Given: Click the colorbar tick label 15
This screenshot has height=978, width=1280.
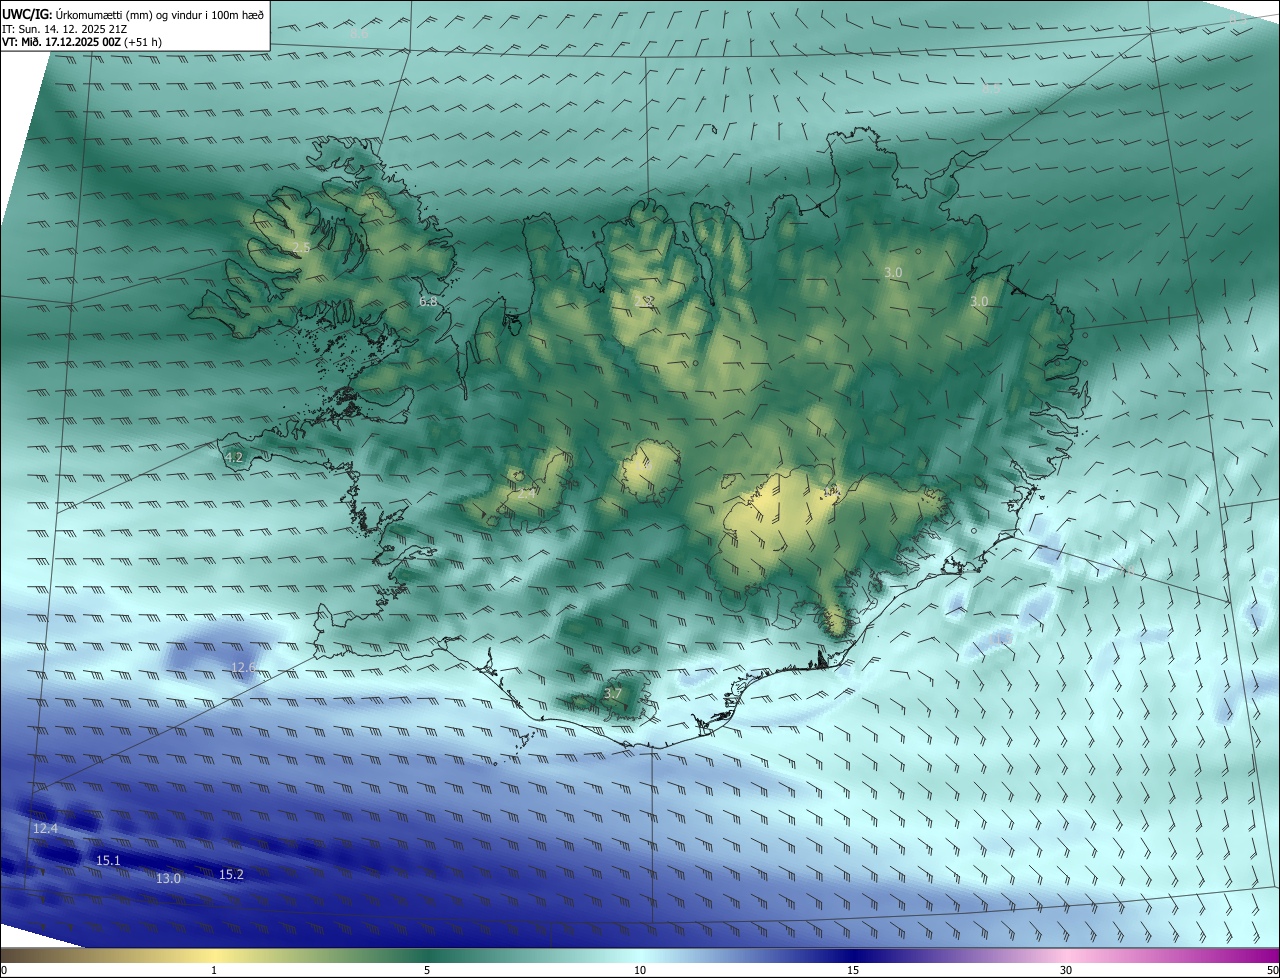Looking at the screenshot, I should click(x=853, y=970).
